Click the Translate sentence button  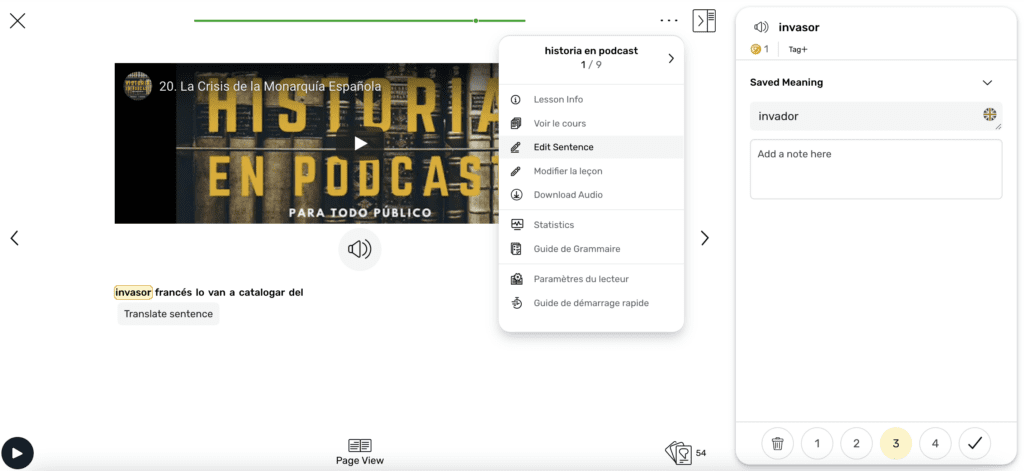click(x=168, y=314)
